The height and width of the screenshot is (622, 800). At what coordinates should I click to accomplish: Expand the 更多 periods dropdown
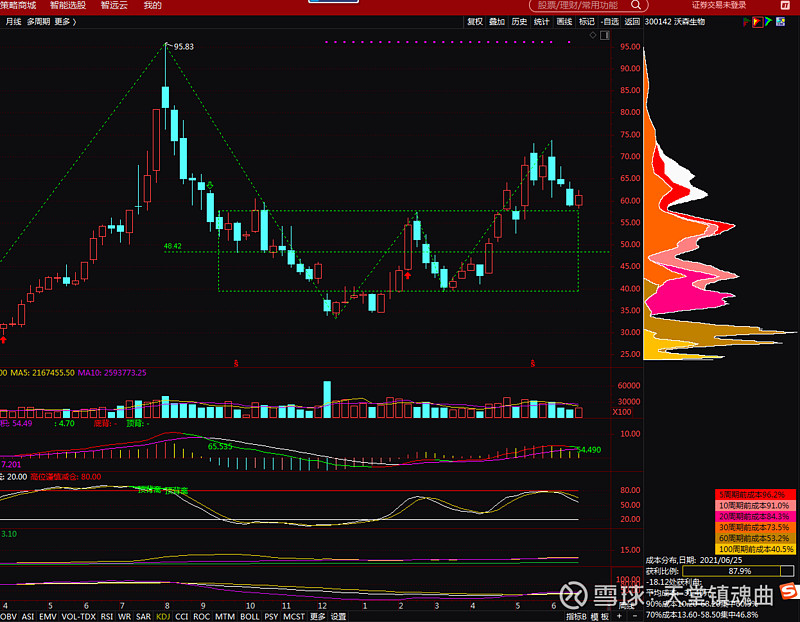click(x=65, y=21)
